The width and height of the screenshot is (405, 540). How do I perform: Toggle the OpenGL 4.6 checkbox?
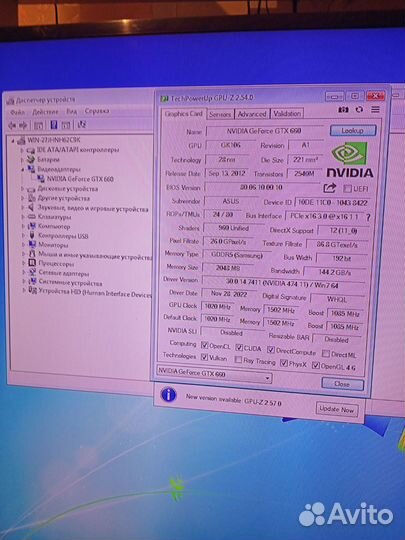click(x=315, y=365)
